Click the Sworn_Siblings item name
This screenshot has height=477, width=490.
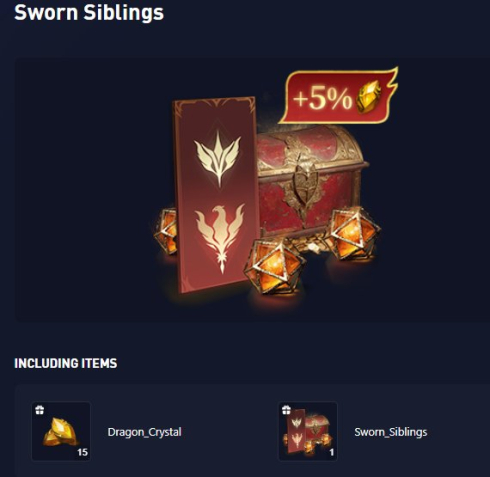click(x=391, y=432)
